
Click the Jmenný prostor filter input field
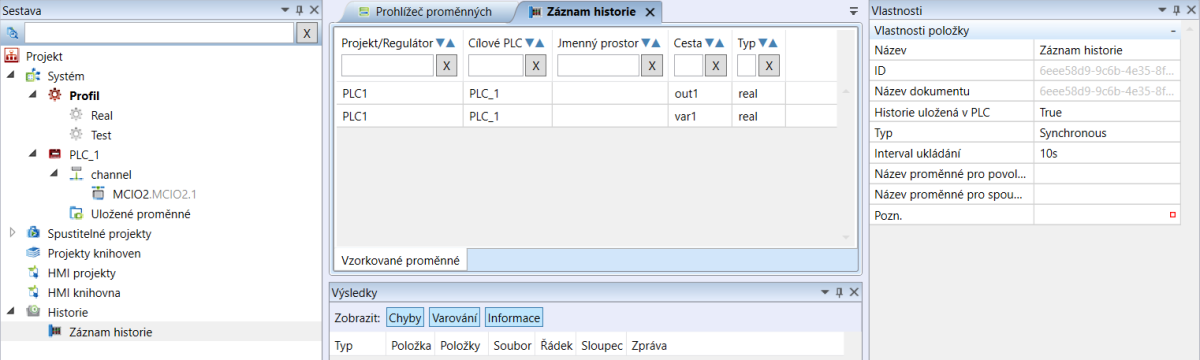pos(598,66)
